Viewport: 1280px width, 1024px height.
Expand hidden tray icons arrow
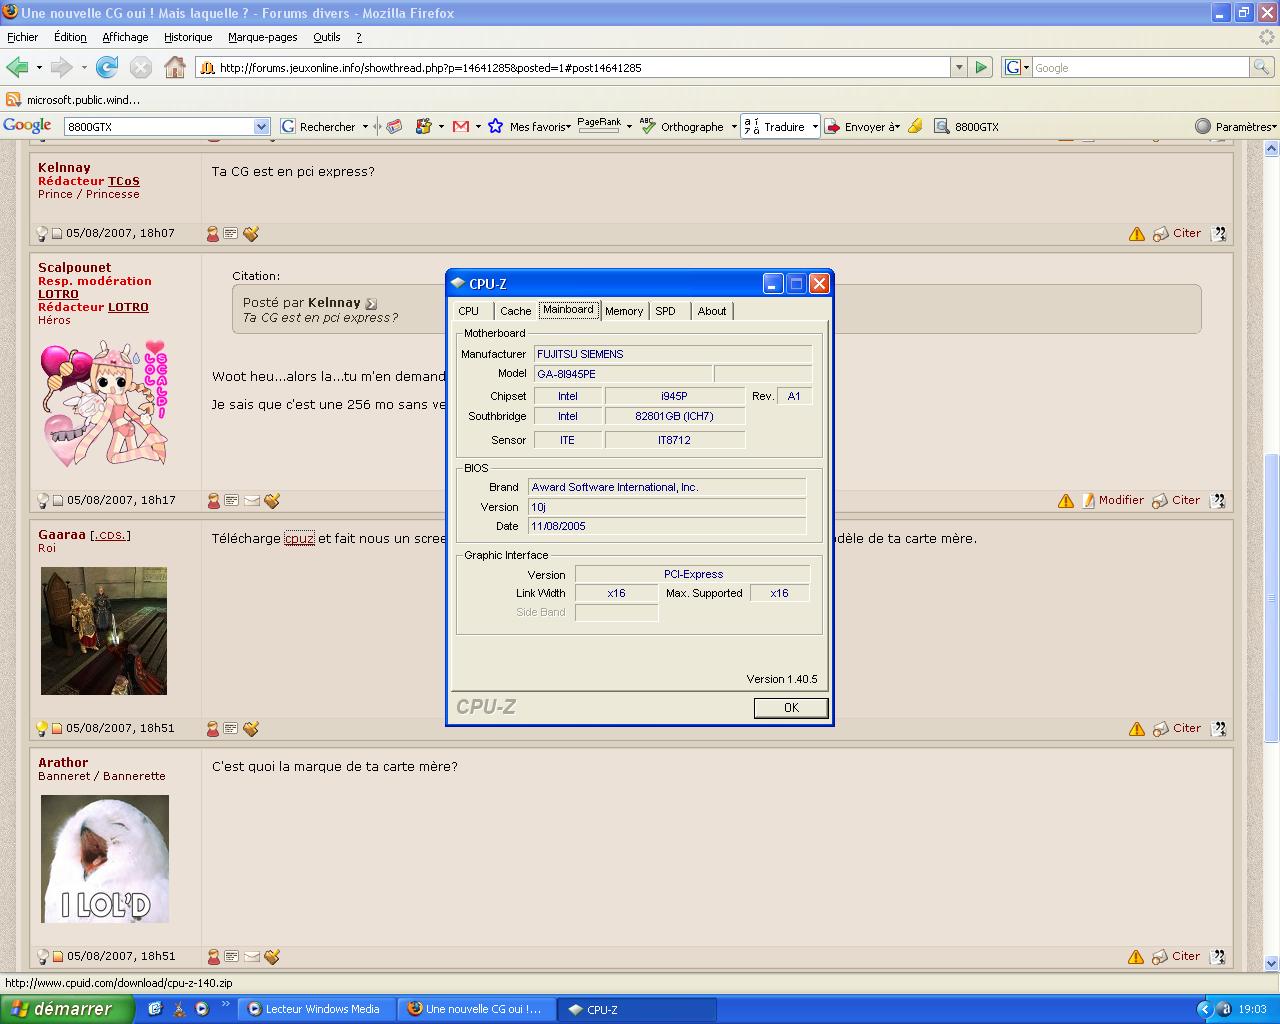click(x=1204, y=1009)
